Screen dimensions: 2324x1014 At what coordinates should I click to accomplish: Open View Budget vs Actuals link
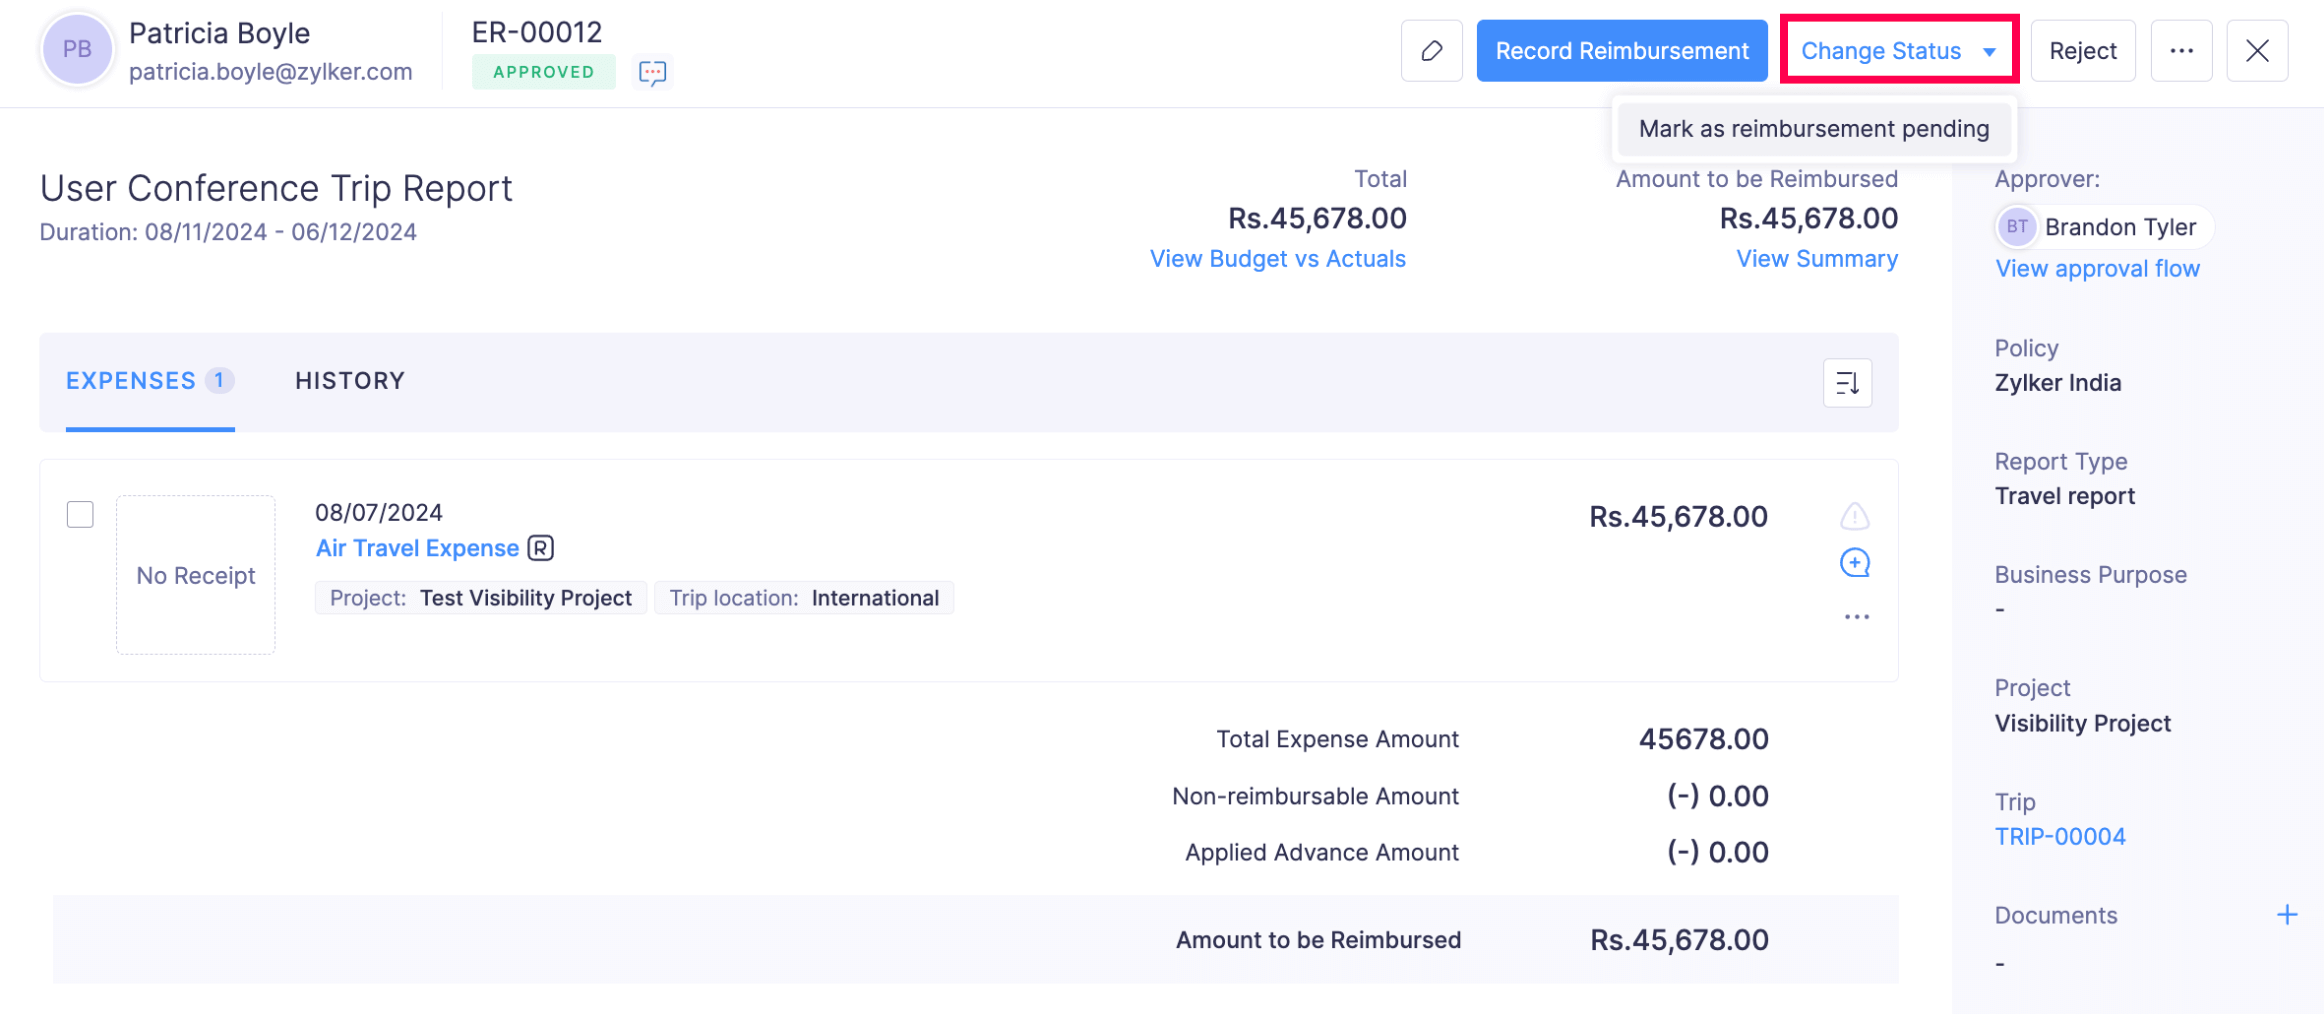point(1277,259)
